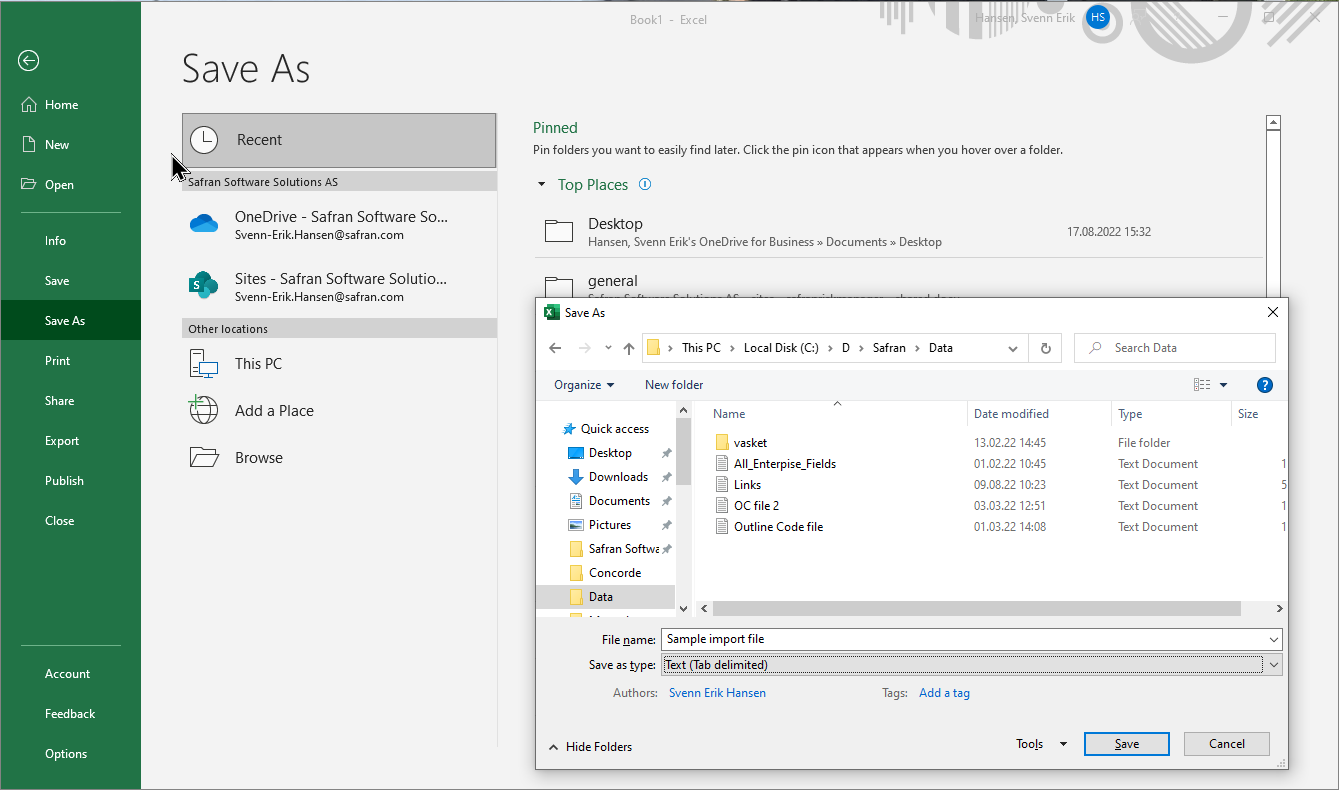Click the File name input field

click(964, 639)
